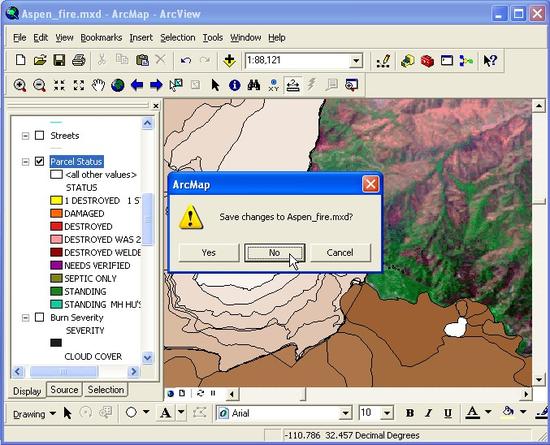Open the map scale dropdown
Screen dimensions: 550x445
coord(356,61)
